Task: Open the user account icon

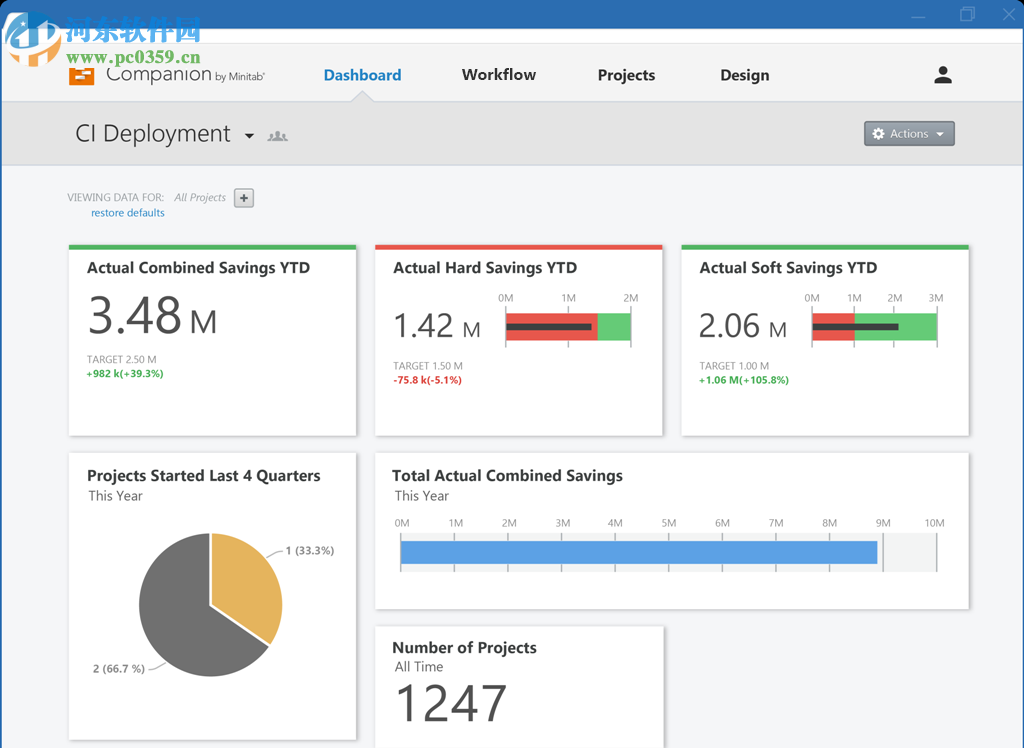Action: [942, 74]
